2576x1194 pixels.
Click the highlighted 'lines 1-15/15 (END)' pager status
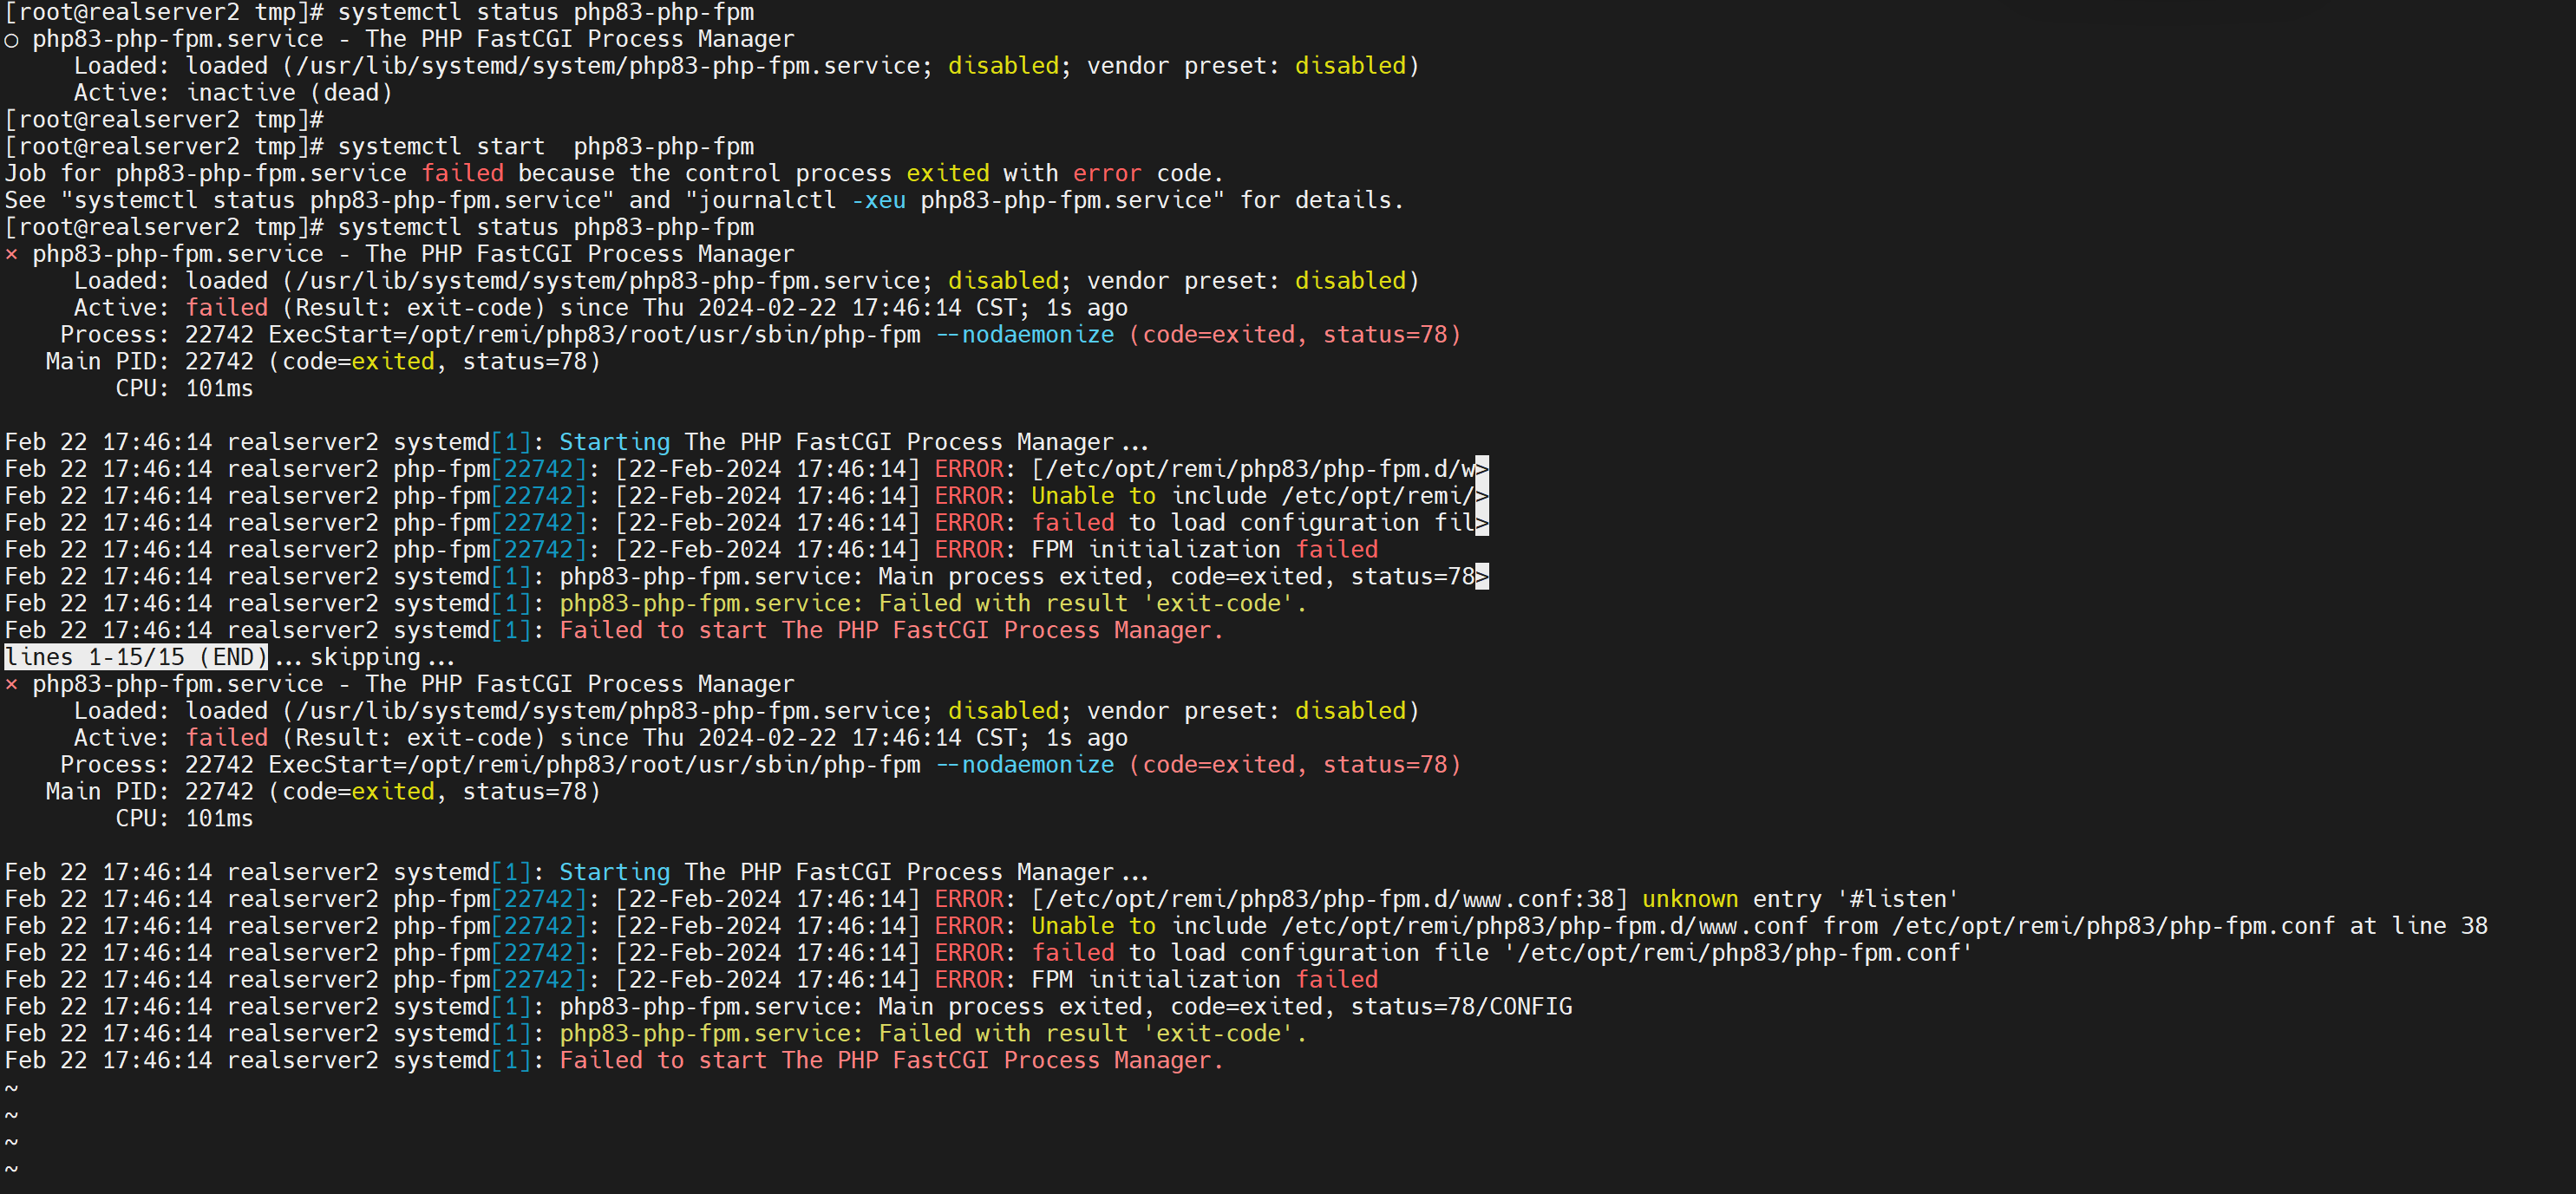tap(136, 657)
